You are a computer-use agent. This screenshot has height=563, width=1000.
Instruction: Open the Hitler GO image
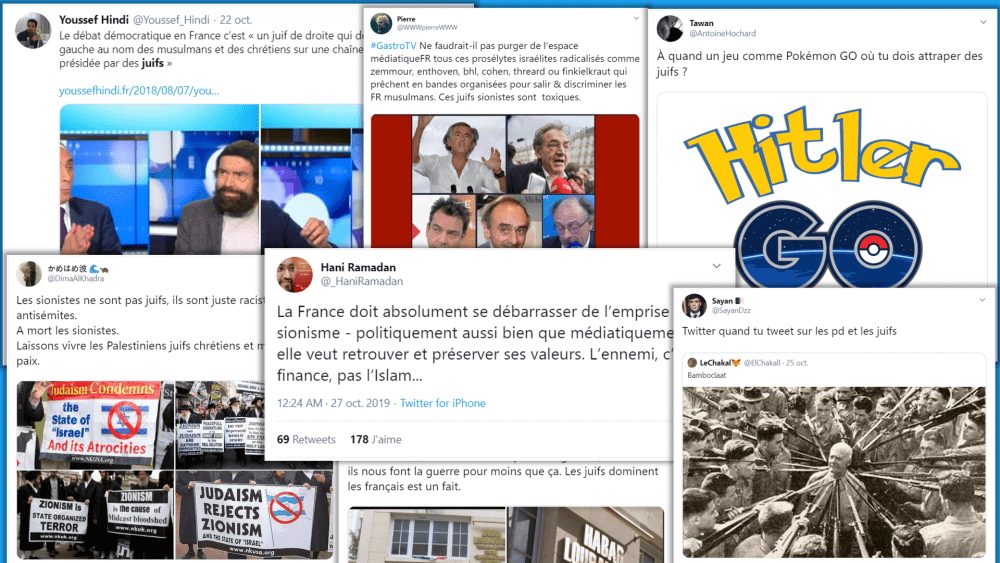tap(821, 191)
